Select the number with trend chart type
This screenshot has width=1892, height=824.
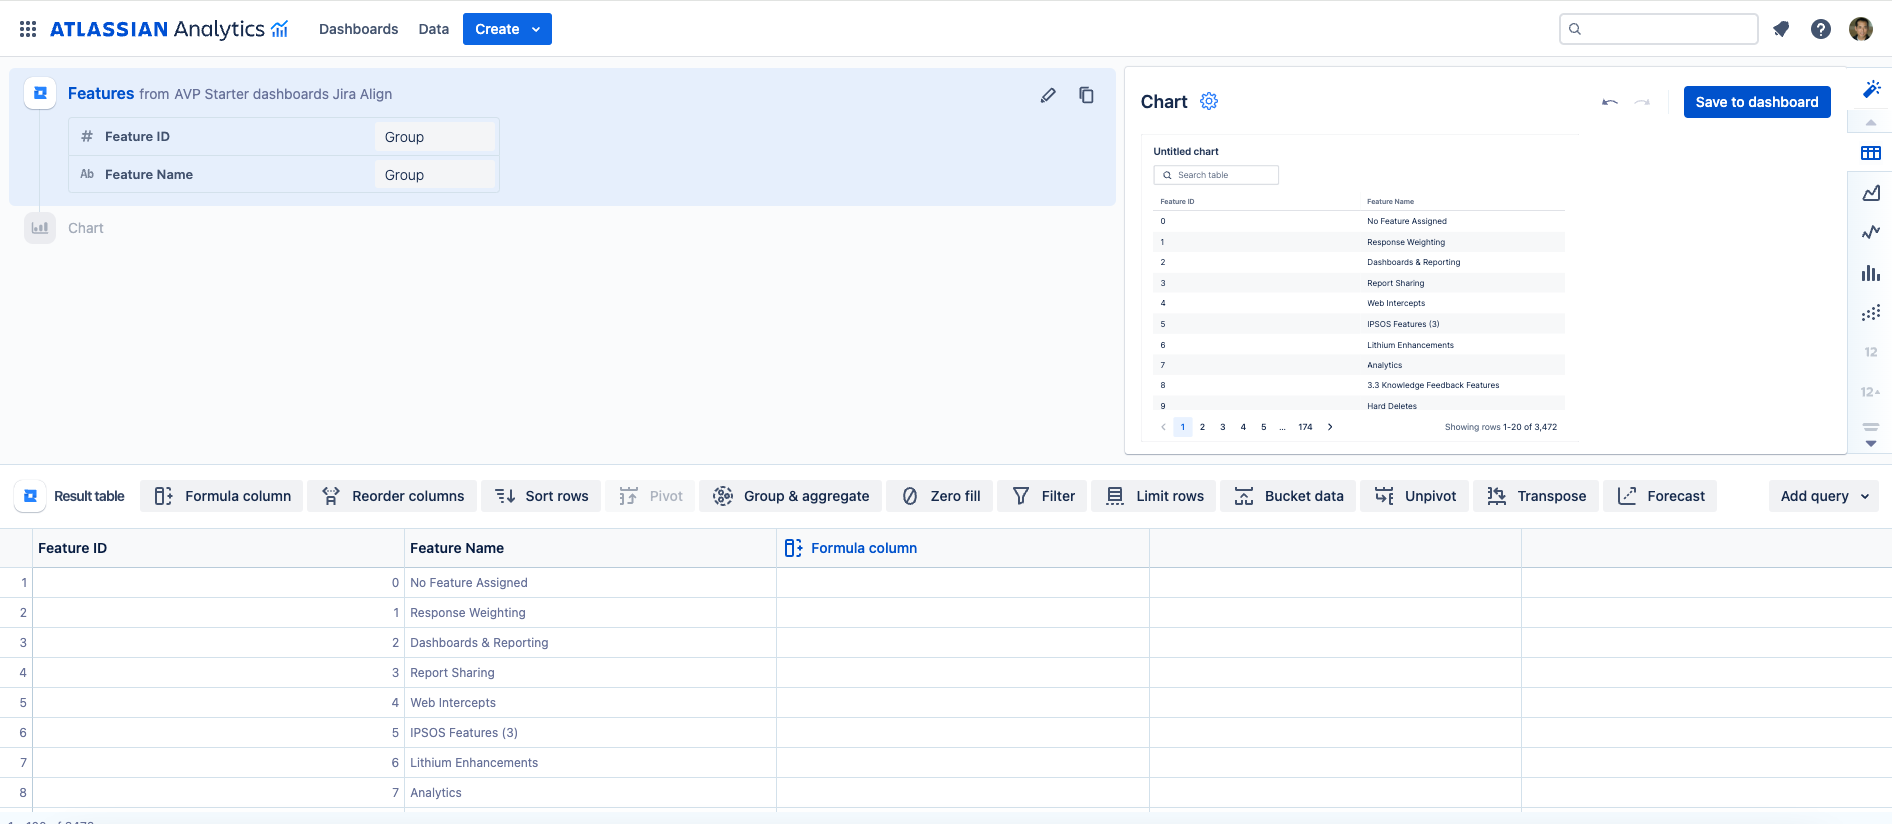(1871, 392)
